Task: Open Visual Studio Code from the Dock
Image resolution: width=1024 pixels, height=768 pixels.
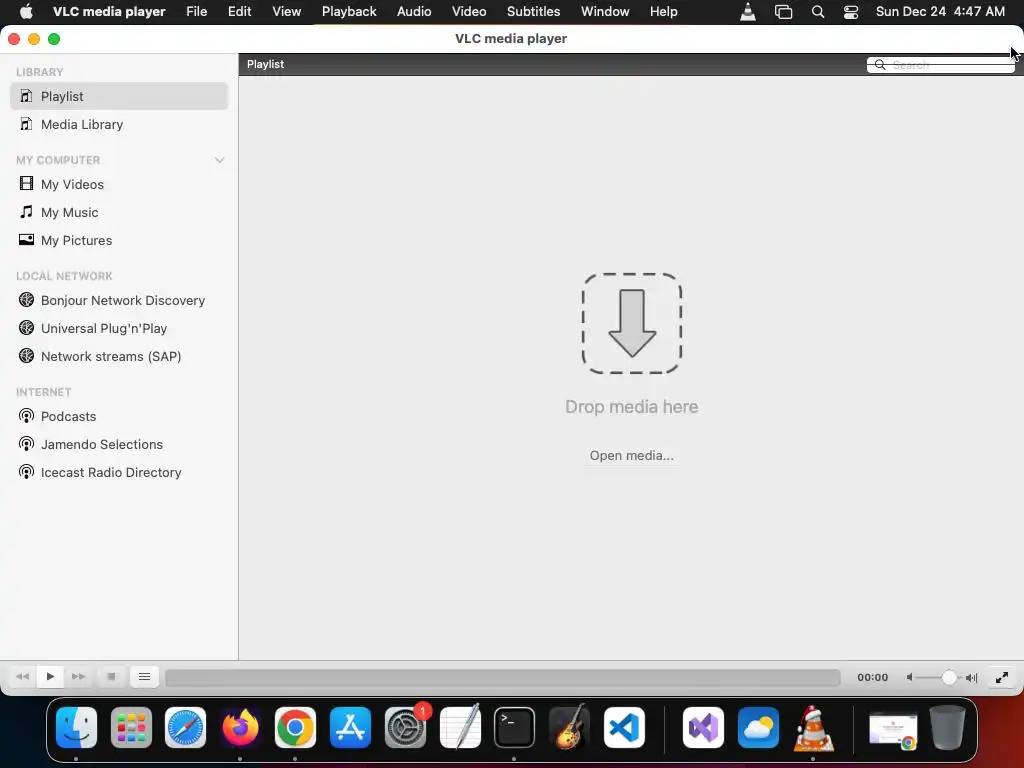Action: pos(624,728)
